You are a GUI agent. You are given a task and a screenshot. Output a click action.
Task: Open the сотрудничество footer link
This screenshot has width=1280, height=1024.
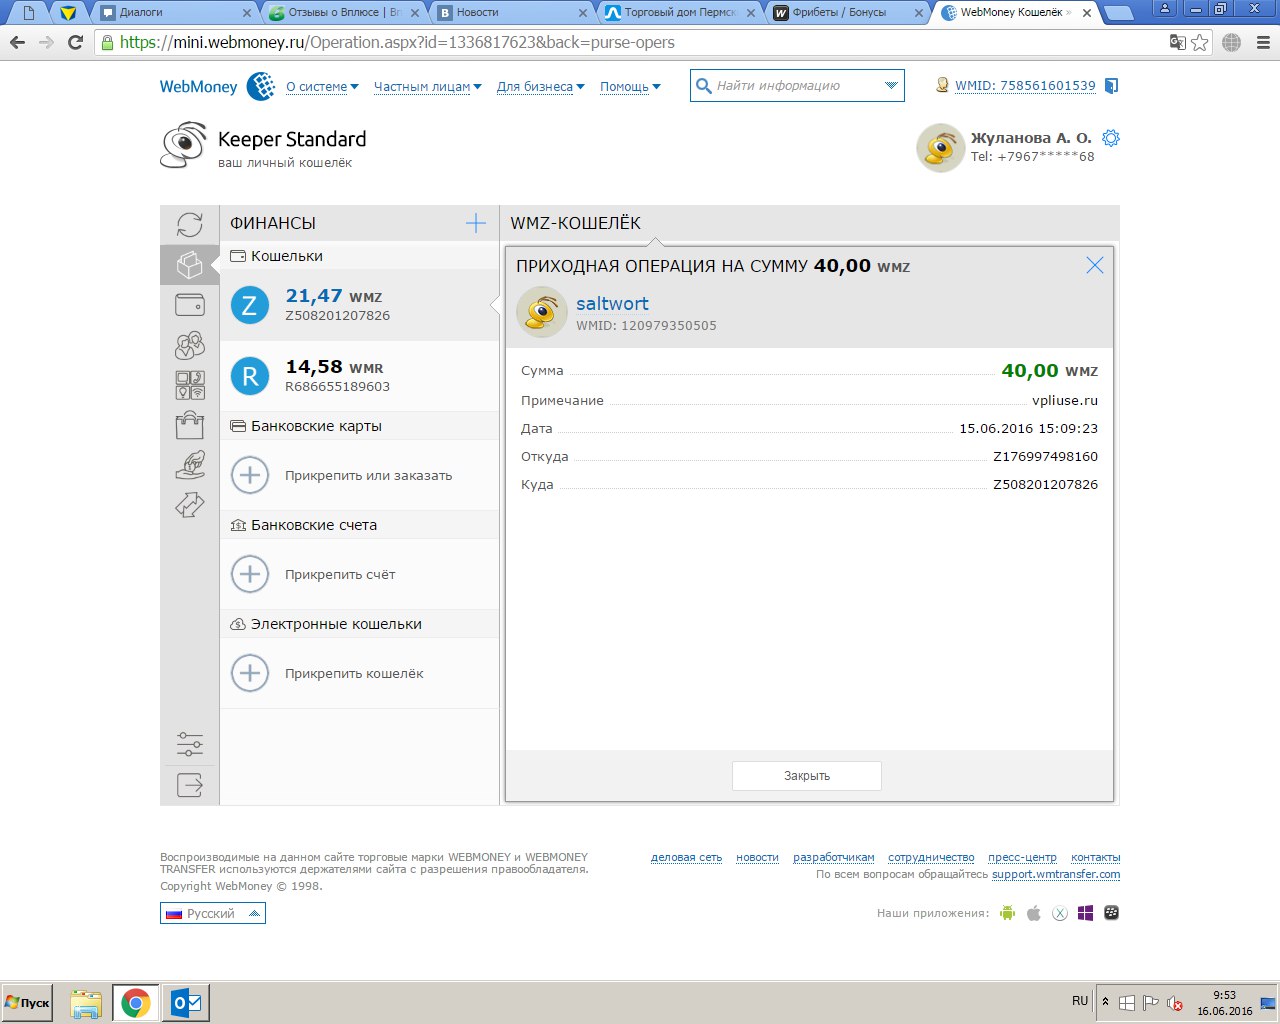click(x=931, y=857)
